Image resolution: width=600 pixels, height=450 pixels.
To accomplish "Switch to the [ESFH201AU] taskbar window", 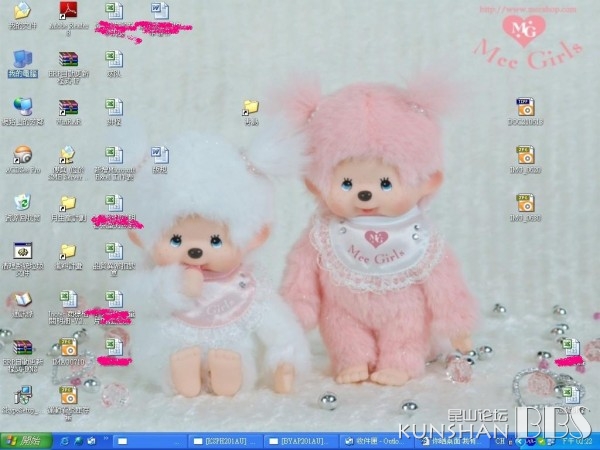I will click(x=225, y=441).
